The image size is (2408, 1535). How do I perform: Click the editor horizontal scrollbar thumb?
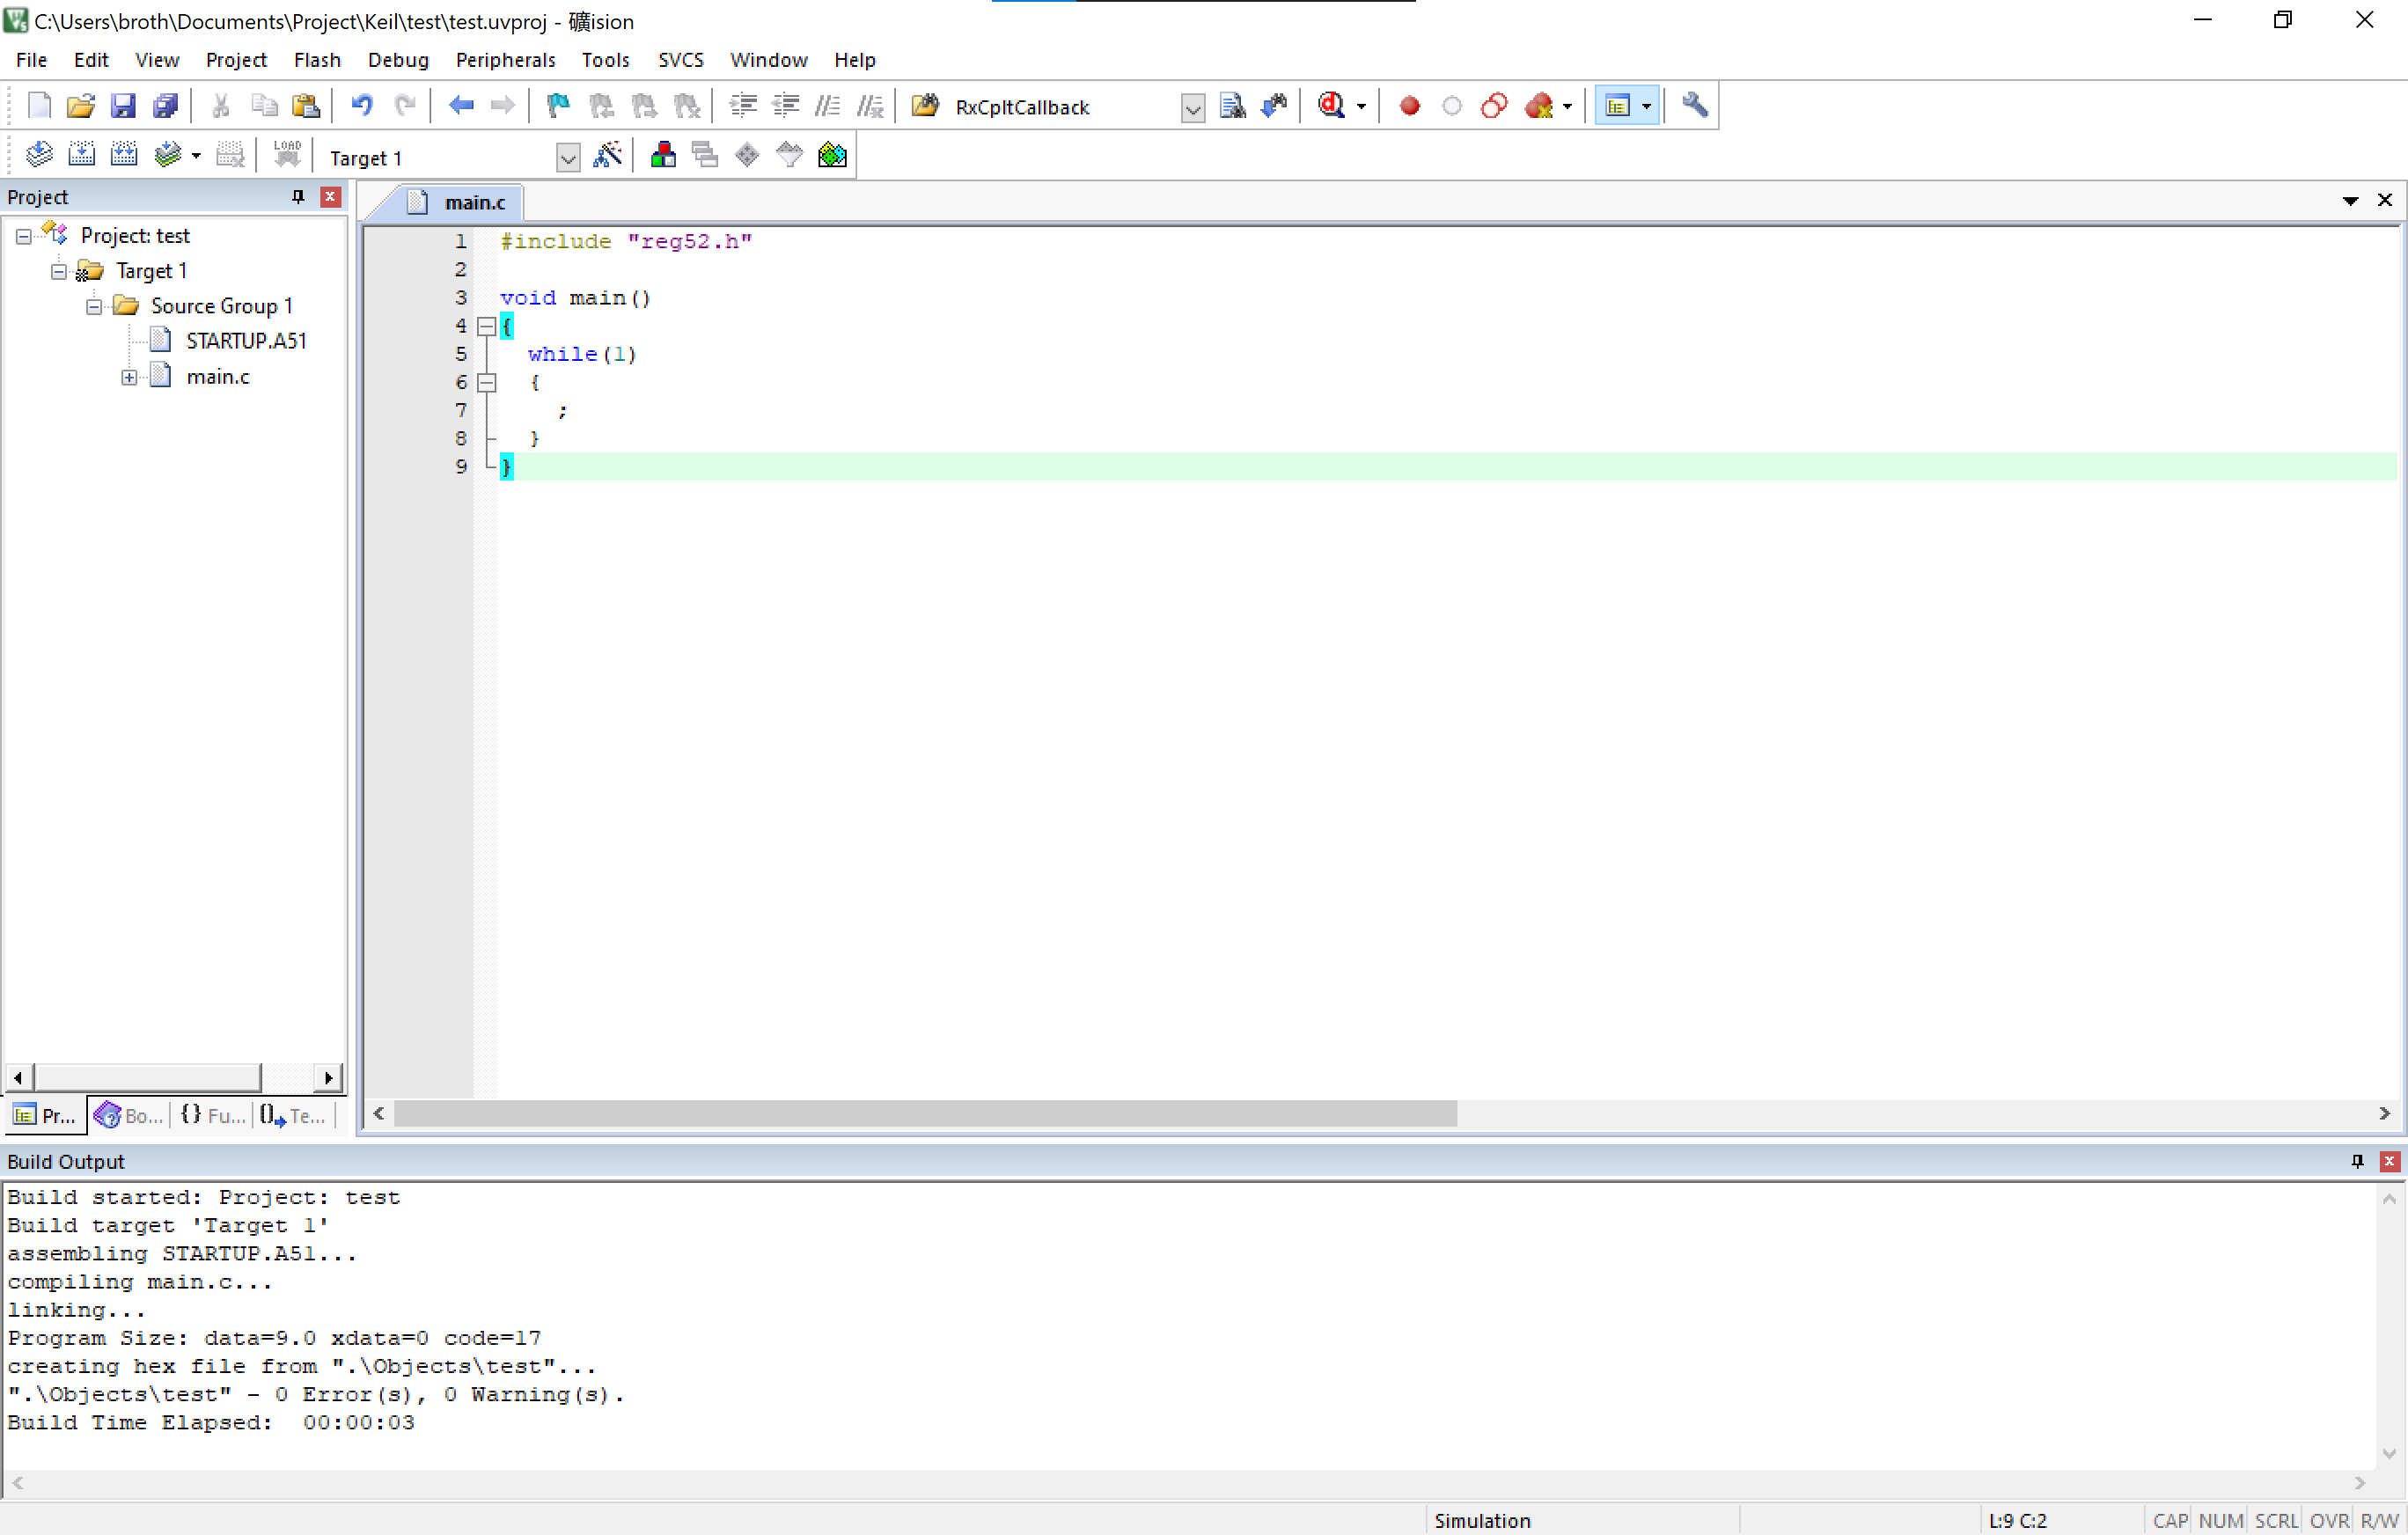coord(924,1113)
